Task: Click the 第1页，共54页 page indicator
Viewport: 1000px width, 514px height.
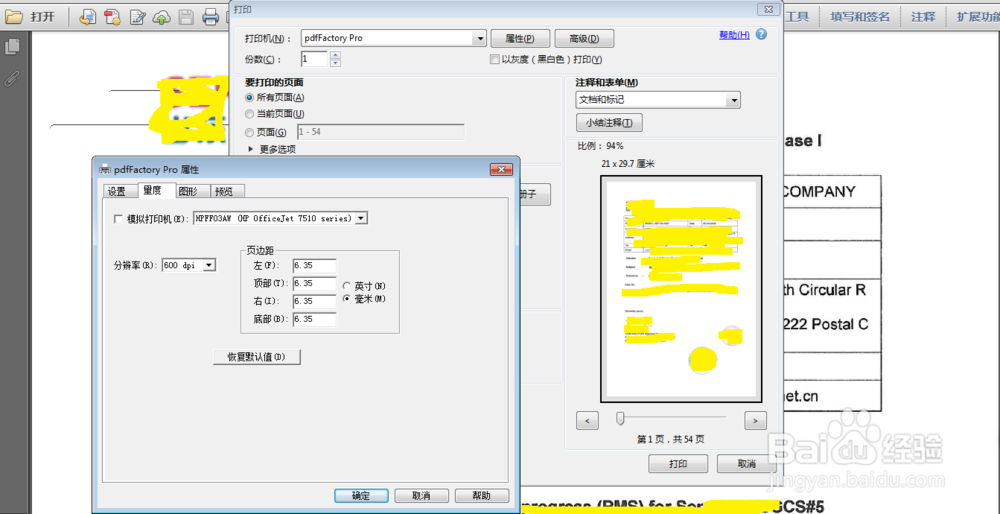Action: pyautogui.click(x=671, y=439)
